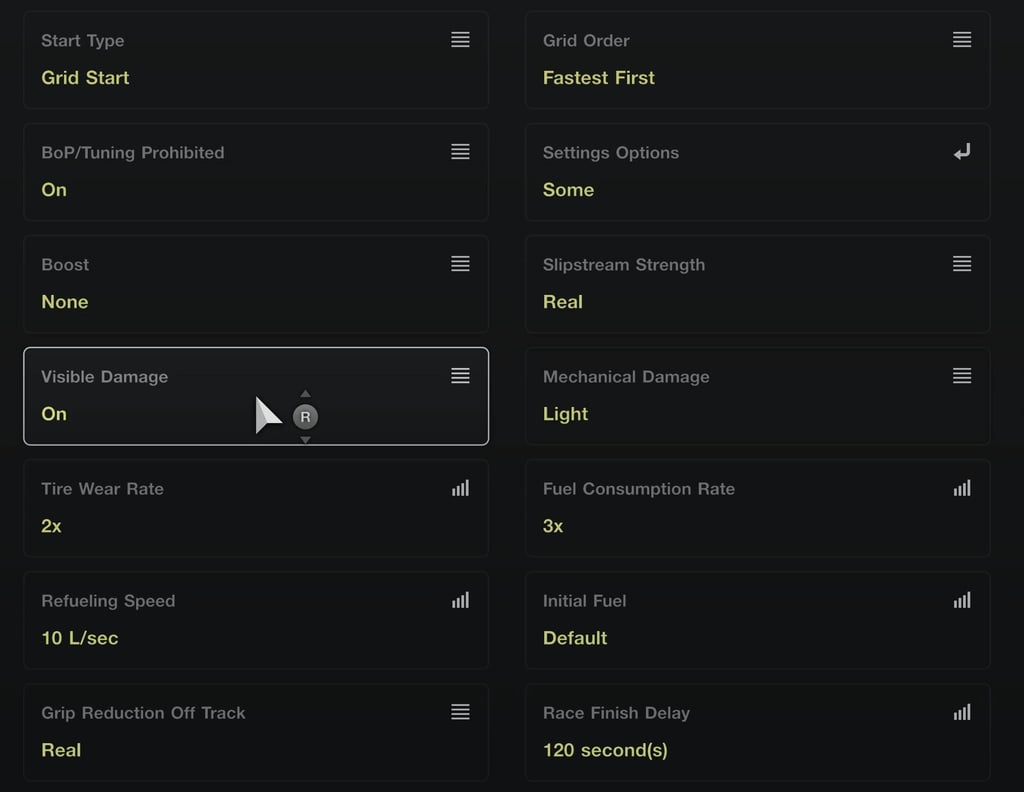Viewport: 1024px width, 792px height.
Task: Click the bars icon on Tire Wear Rate
Action: 460,488
